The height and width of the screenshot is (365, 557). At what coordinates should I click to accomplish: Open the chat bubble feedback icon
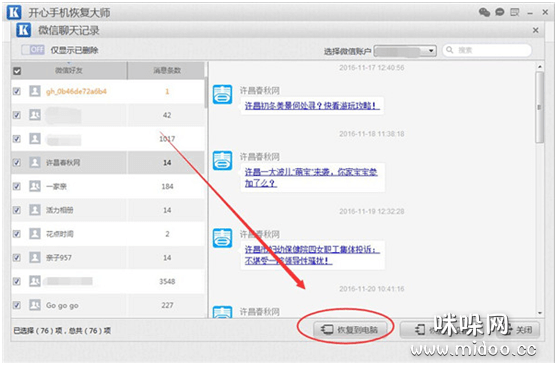[x=500, y=12]
